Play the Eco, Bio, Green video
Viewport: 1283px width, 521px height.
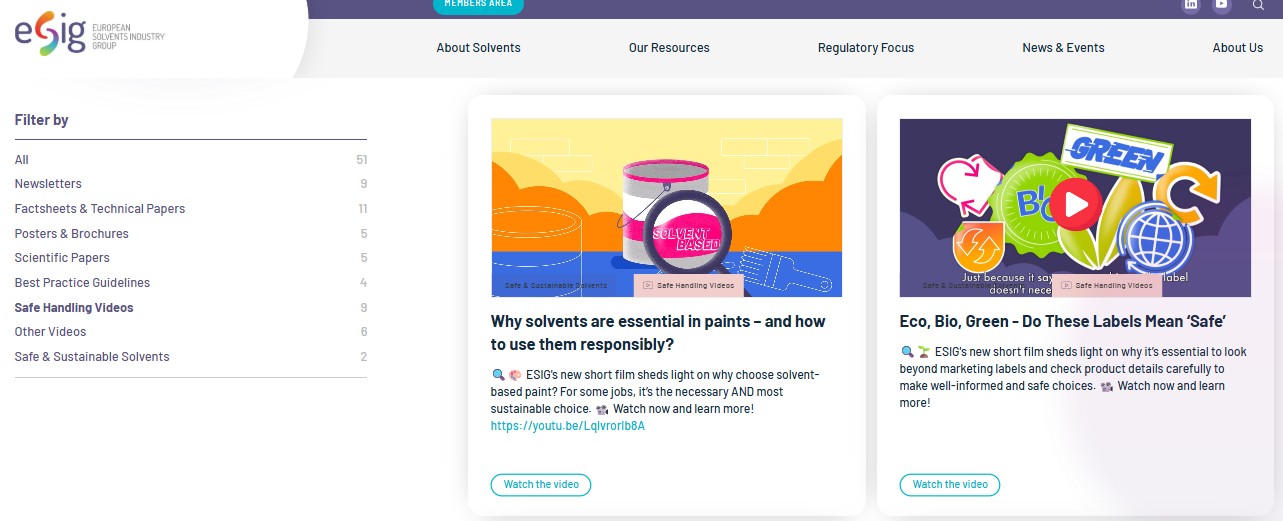[x=1075, y=205]
